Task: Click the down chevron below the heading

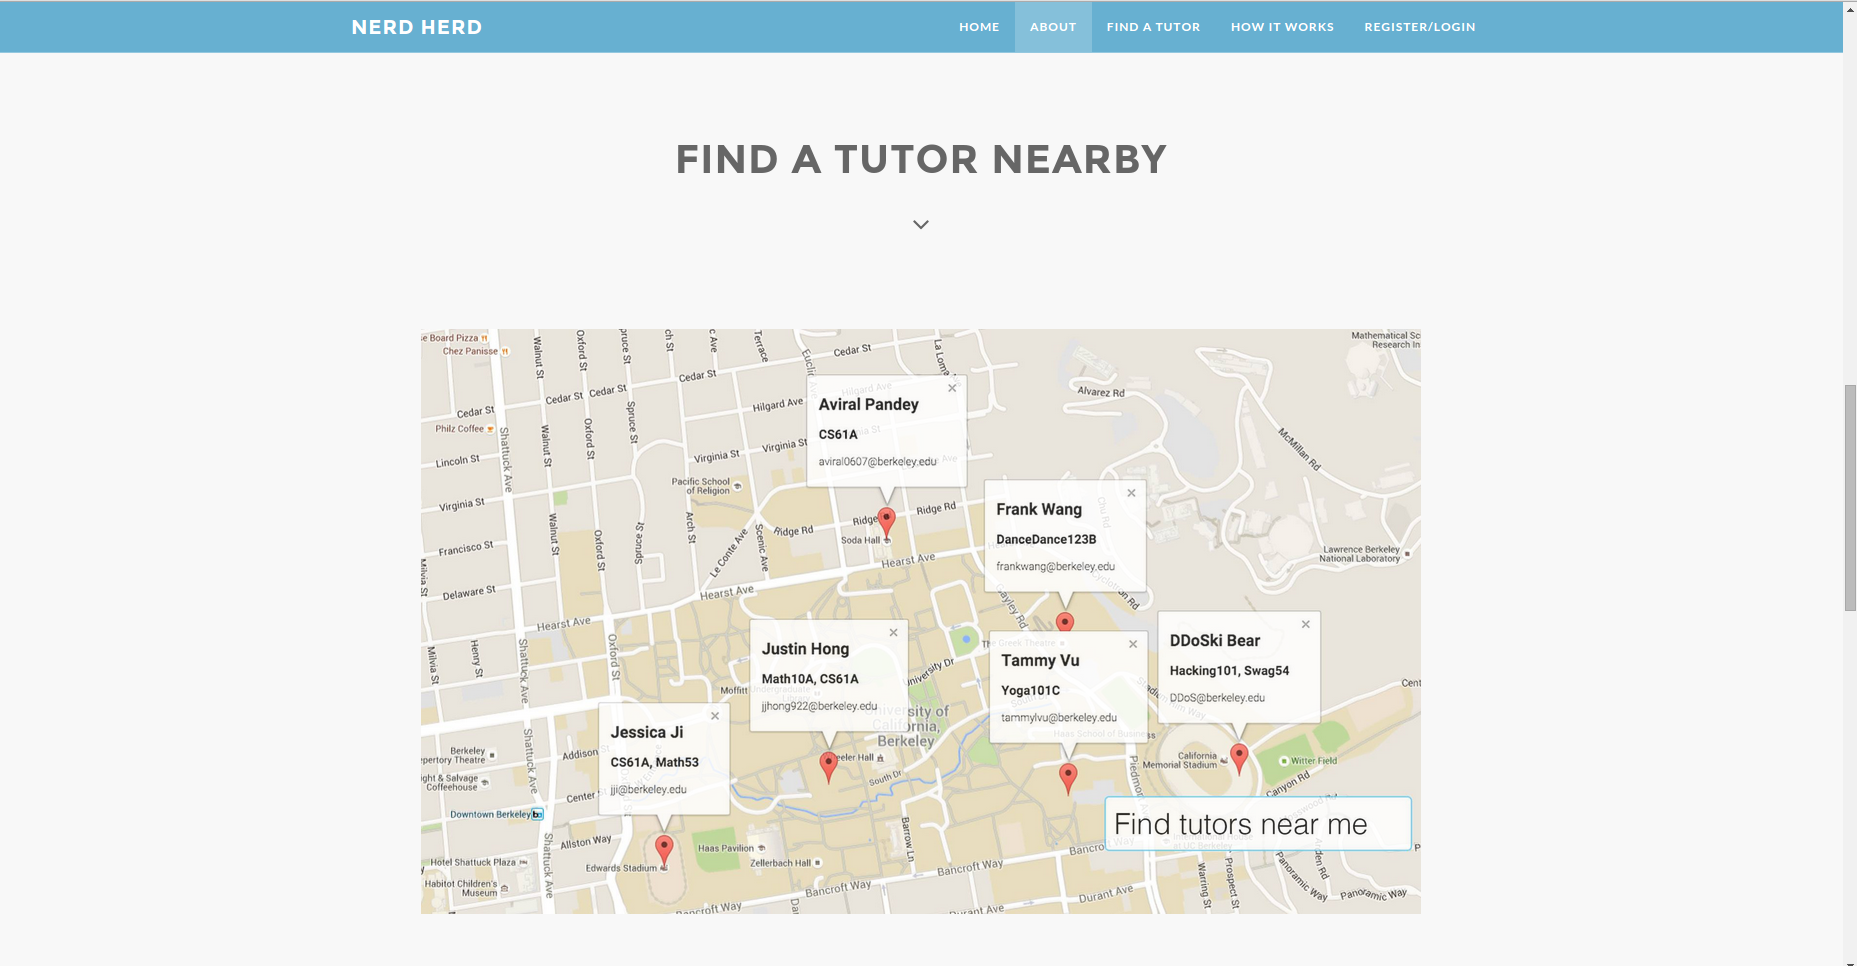Action: pyautogui.click(x=921, y=225)
